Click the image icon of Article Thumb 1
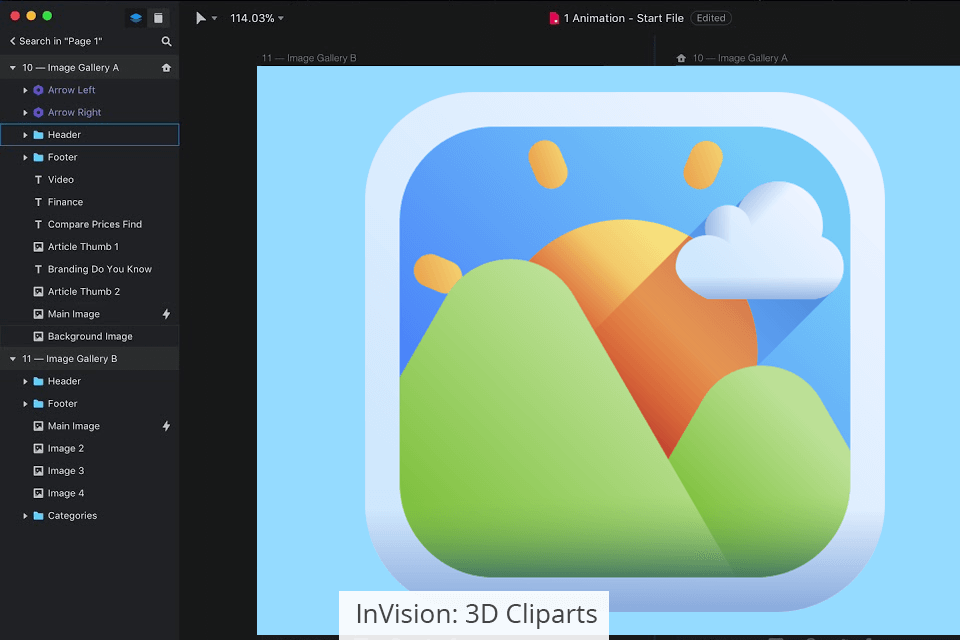Screen dimensions: 960x640 [38, 247]
